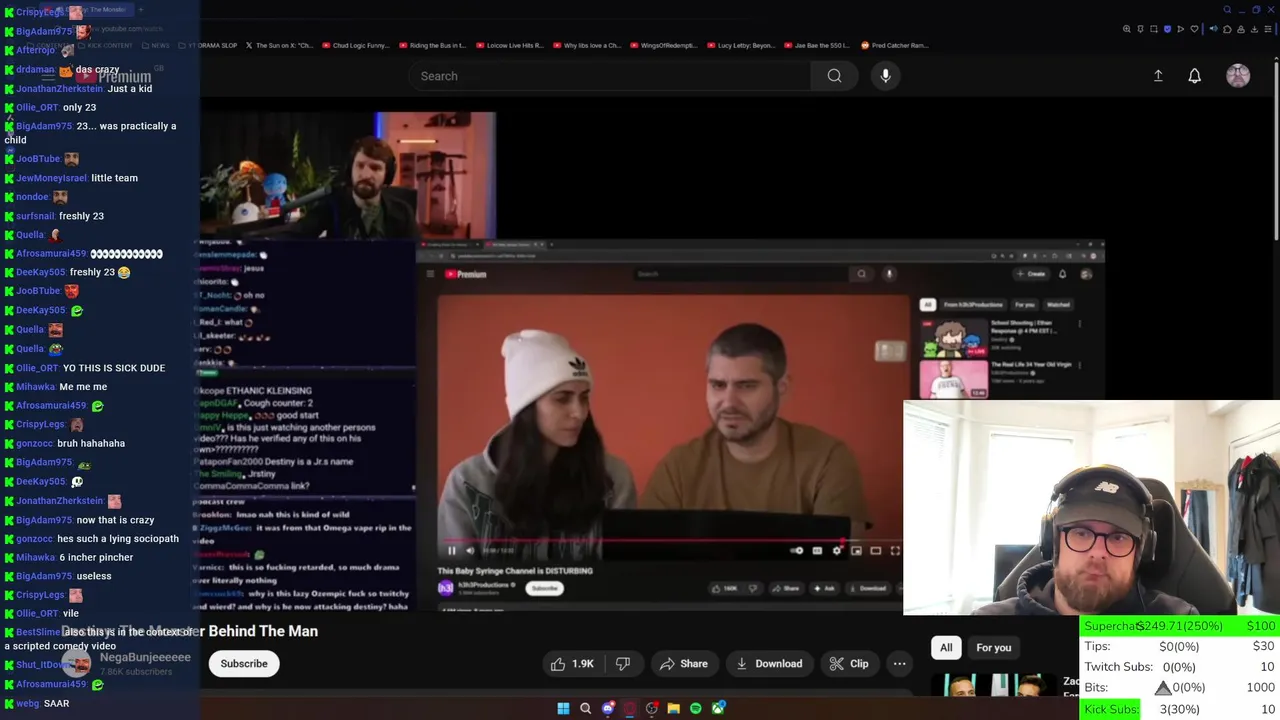Click the page's vertical scrollbar

point(1275,150)
